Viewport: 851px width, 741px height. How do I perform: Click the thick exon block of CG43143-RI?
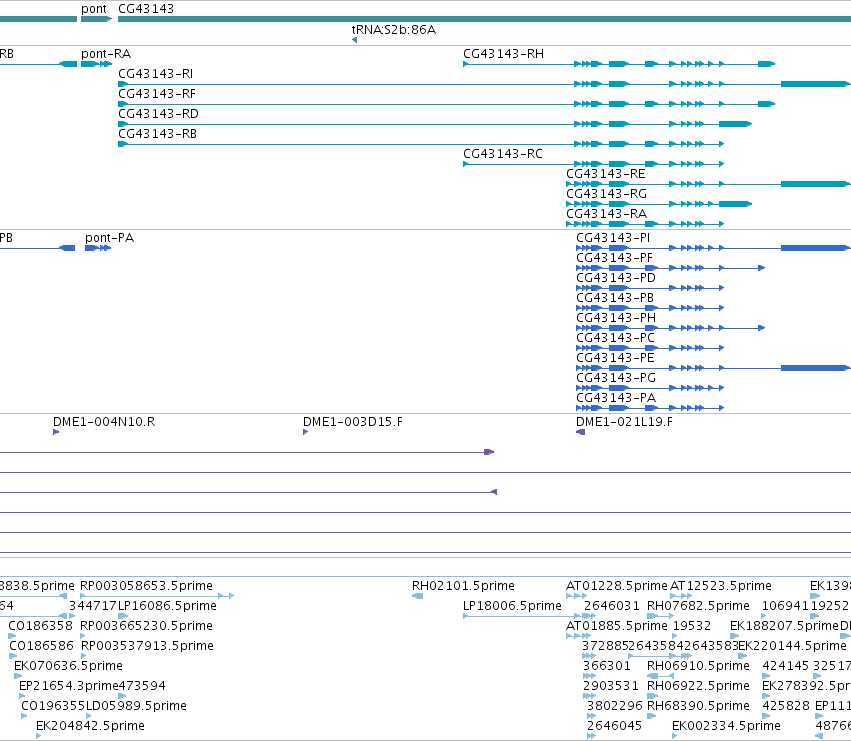pyautogui.click(x=815, y=84)
